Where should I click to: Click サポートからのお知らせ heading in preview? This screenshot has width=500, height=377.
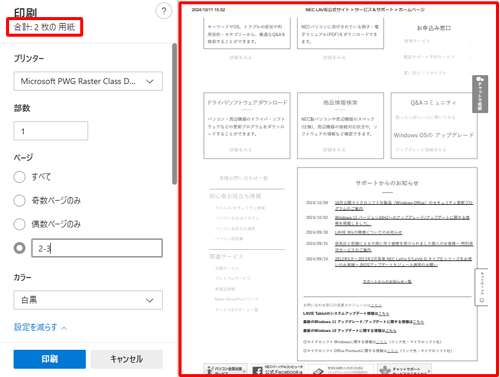(387, 183)
